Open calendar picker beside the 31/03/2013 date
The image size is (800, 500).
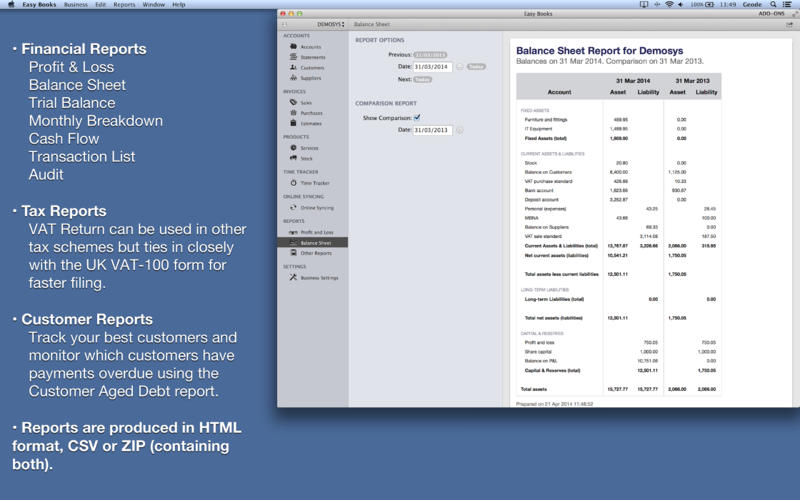pyautogui.click(x=459, y=130)
